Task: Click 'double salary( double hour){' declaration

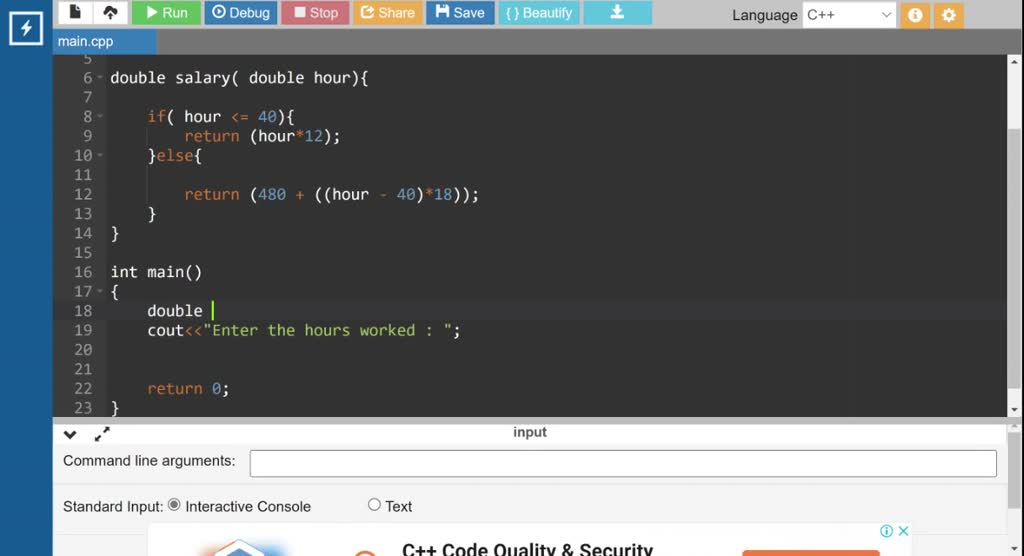Action: click(x=239, y=78)
